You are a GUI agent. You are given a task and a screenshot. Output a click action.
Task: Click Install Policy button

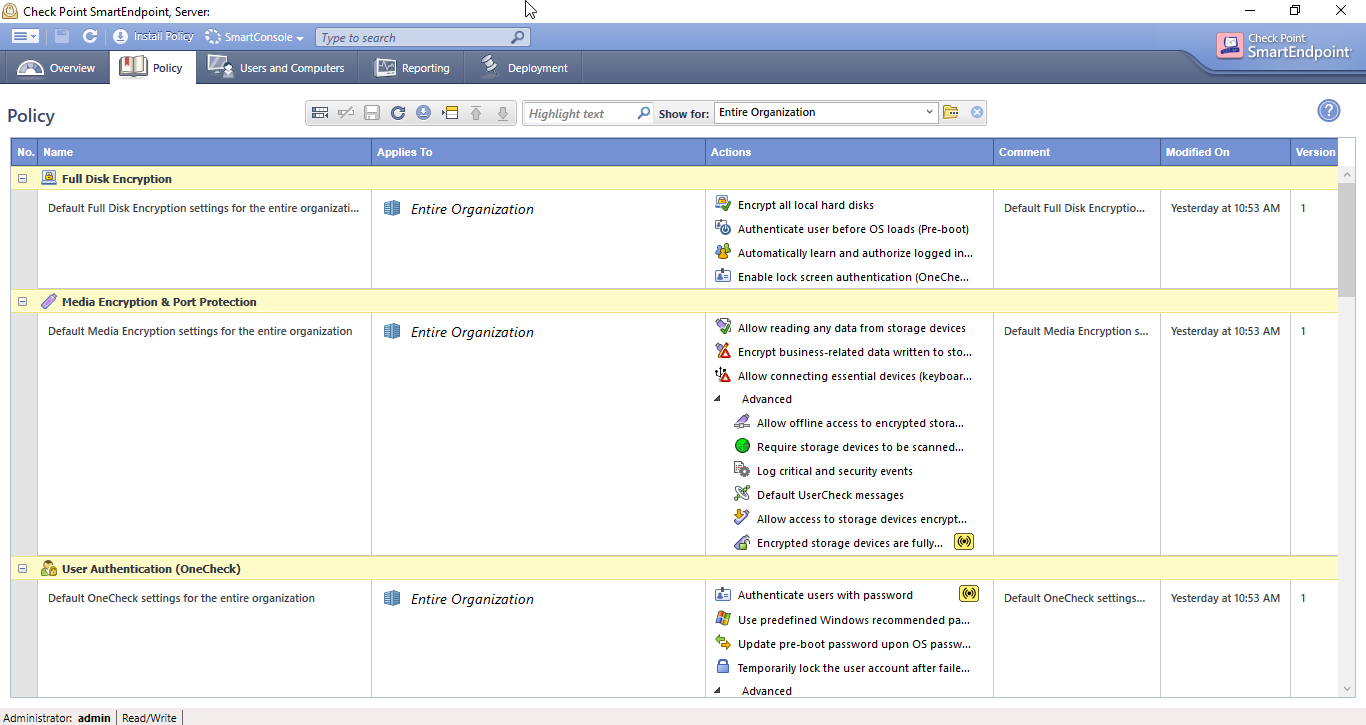(x=154, y=36)
